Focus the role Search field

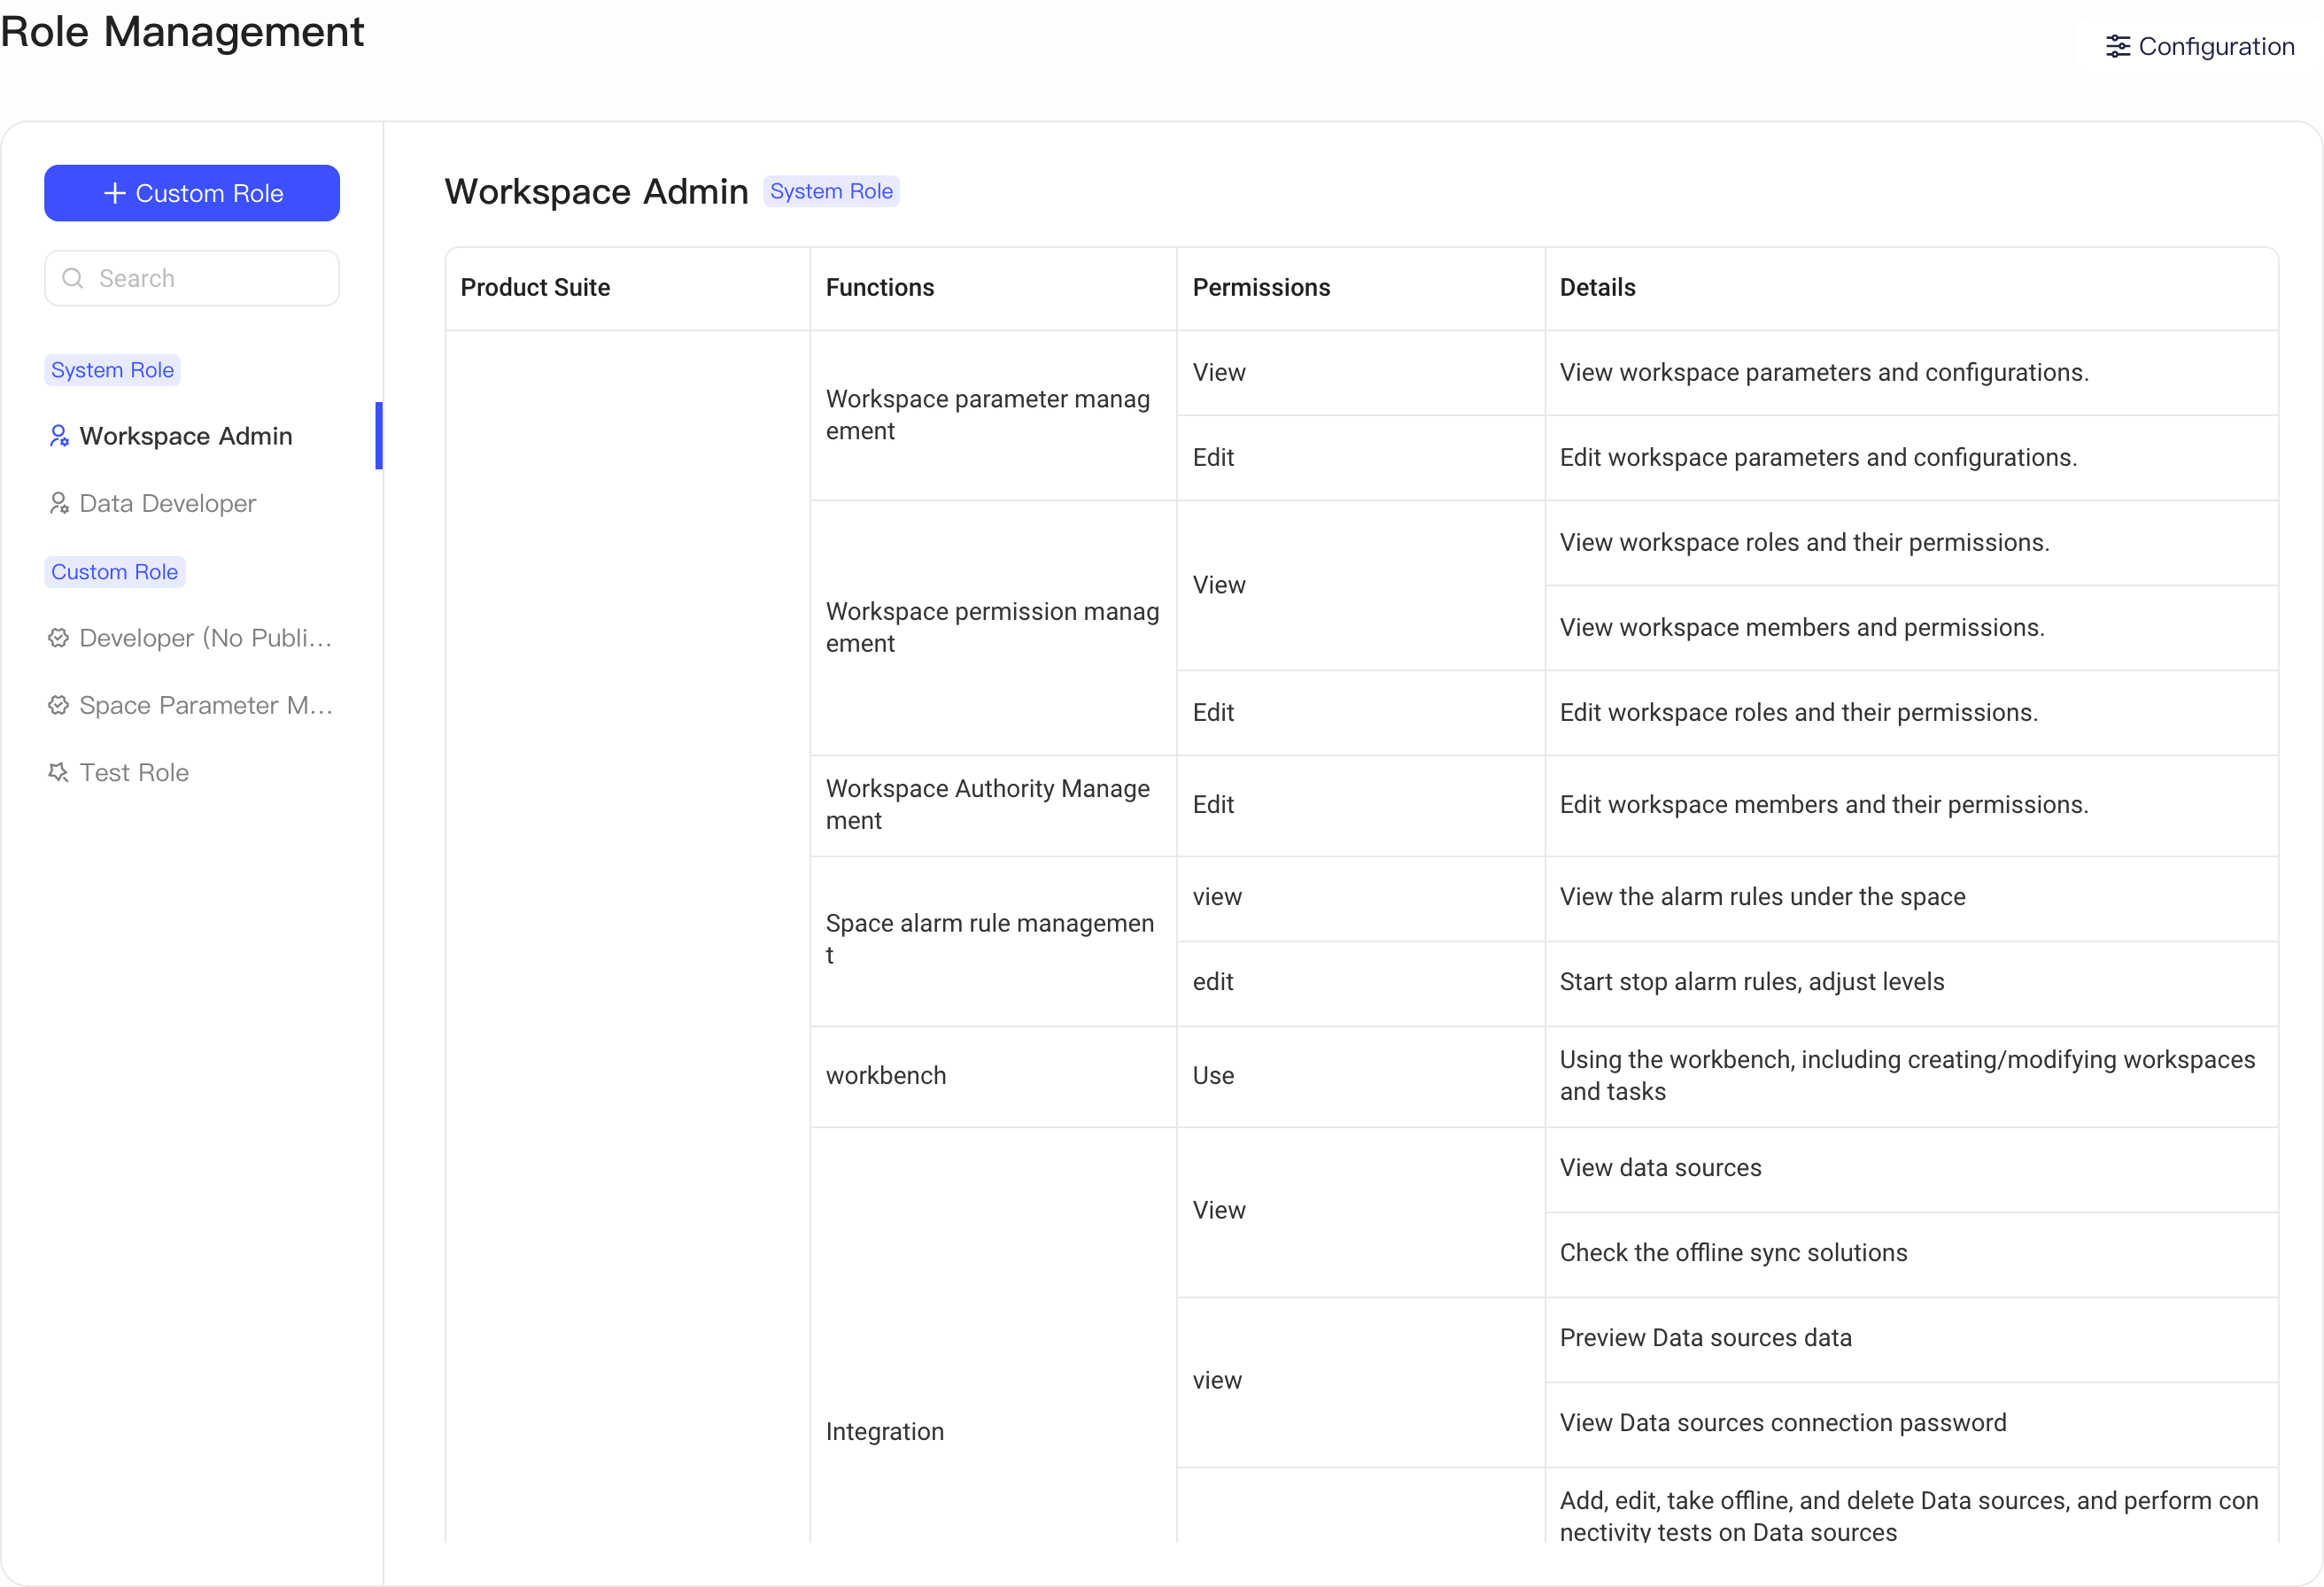(192, 278)
